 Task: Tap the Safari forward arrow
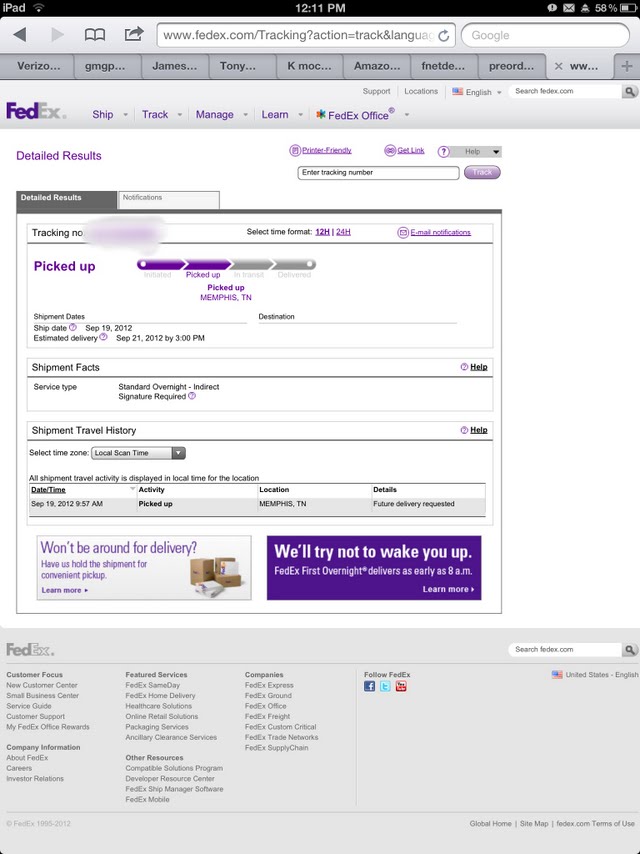click(57, 35)
